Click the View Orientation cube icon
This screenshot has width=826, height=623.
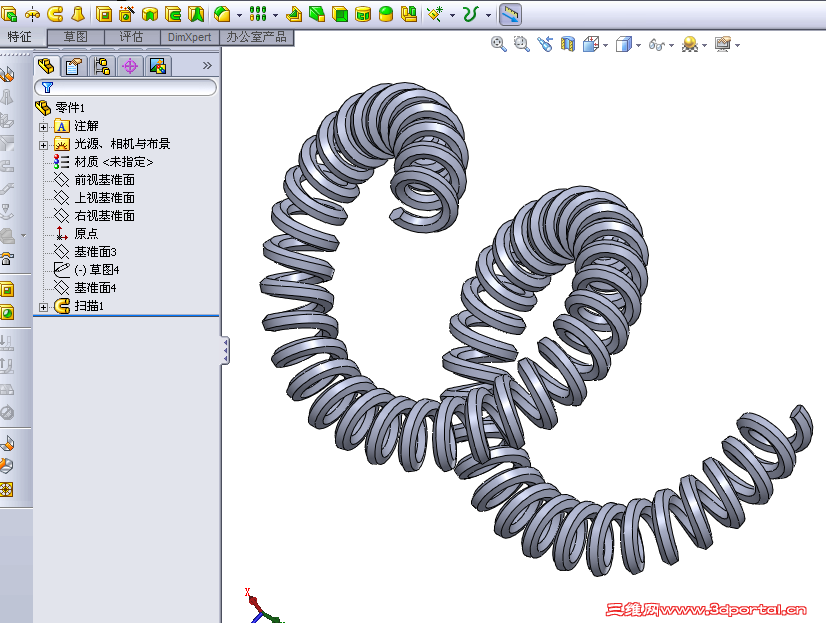coord(591,45)
